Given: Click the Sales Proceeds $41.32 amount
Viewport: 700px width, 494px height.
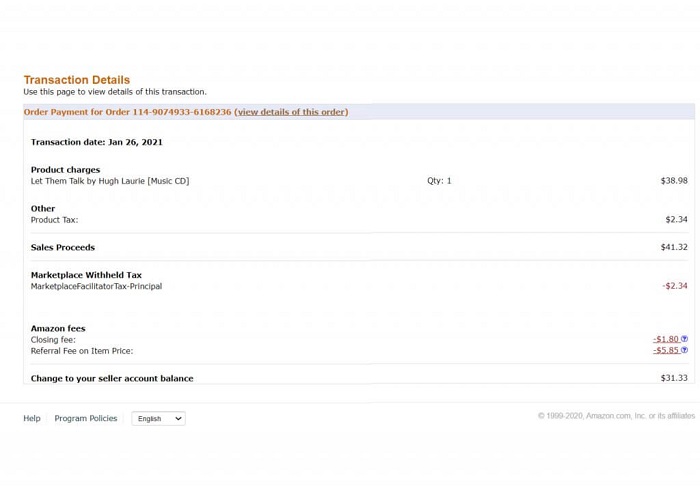Looking at the screenshot, I should [674, 247].
